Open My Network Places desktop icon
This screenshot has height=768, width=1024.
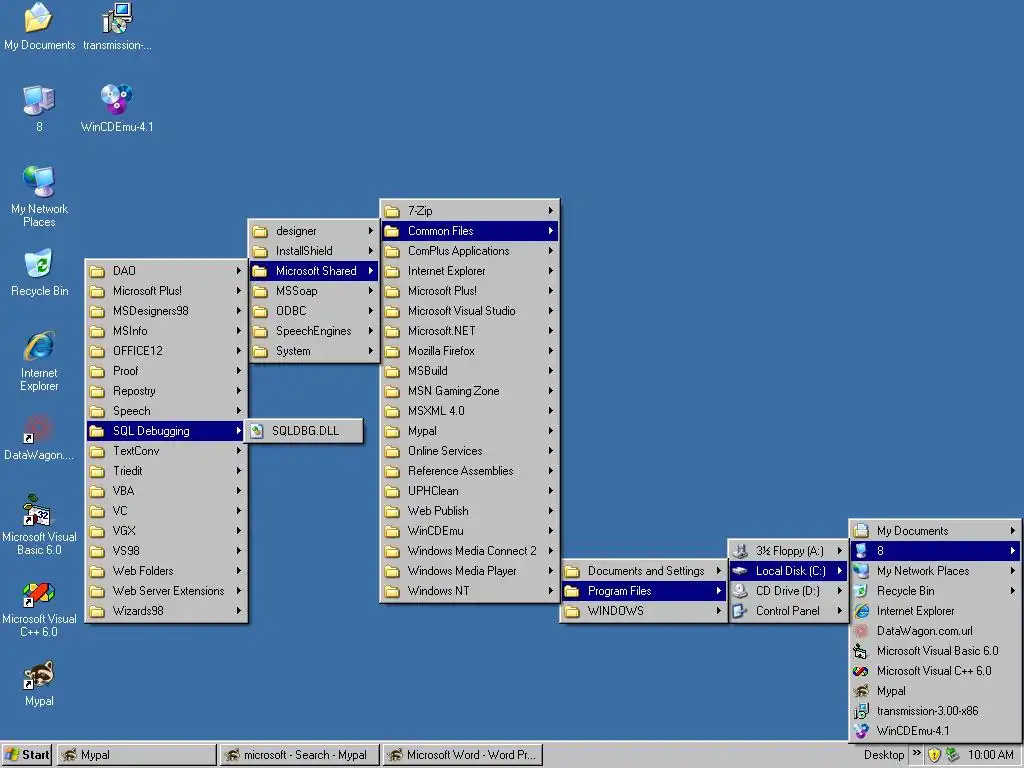[39, 196]
